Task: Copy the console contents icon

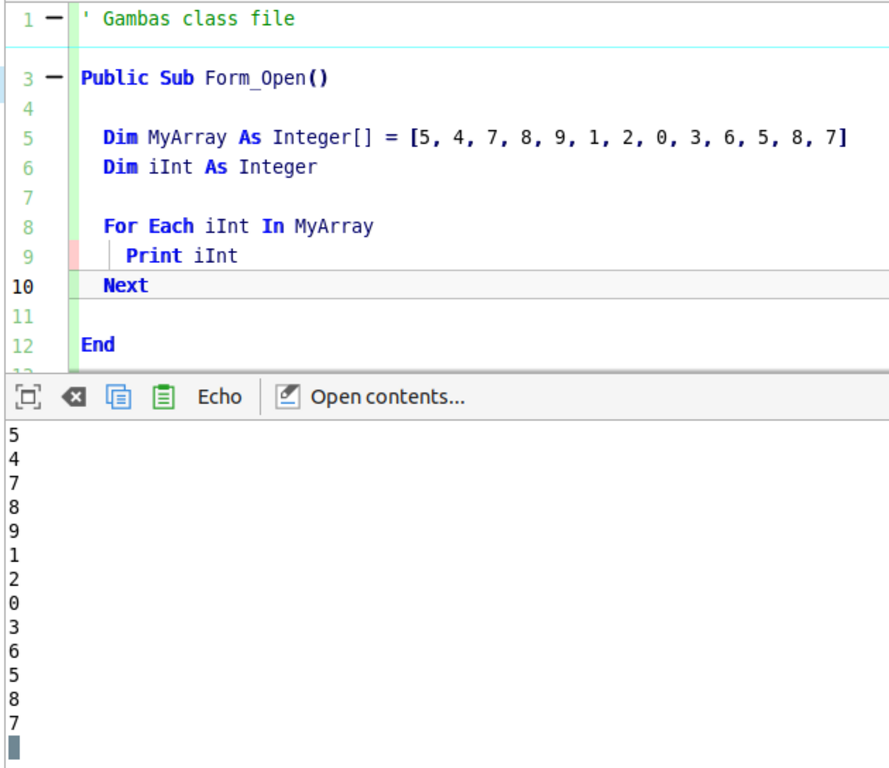Action: (118, 397)
